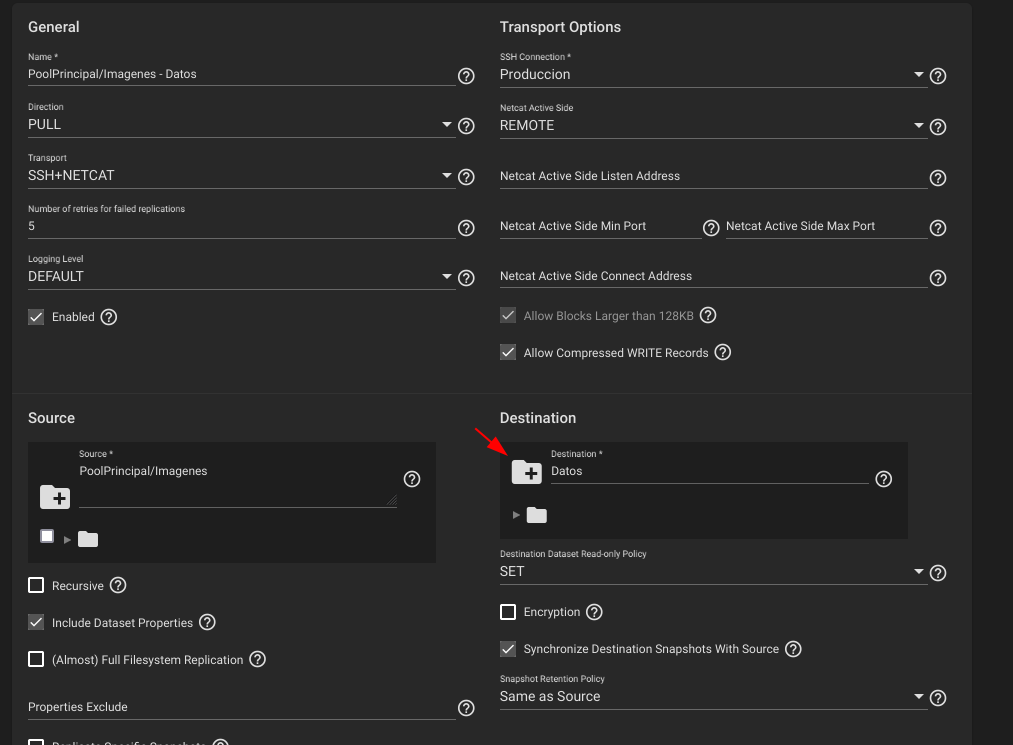
Task: Open Netcat Active Side dropdown showing REMOTE
Action: coord(713,125)
